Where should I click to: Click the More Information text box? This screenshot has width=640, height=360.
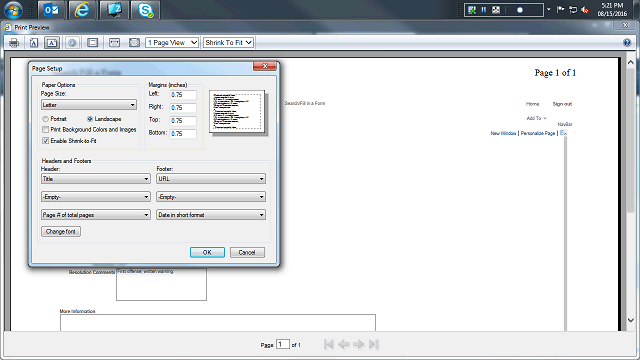(218, 322)
